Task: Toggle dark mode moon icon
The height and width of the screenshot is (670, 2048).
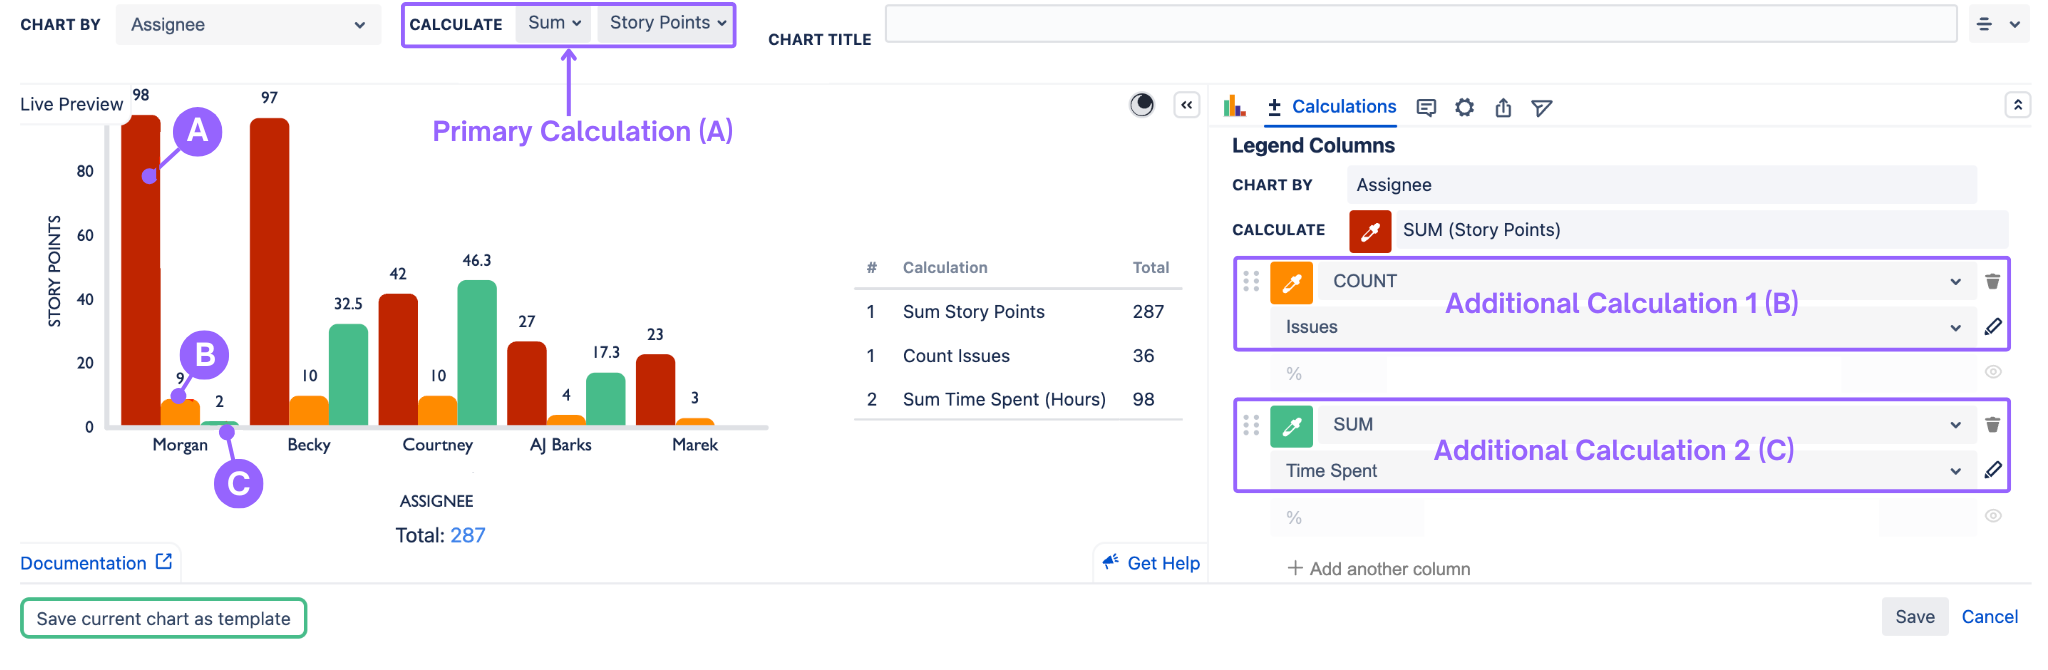Action: tap(1141, 105)
